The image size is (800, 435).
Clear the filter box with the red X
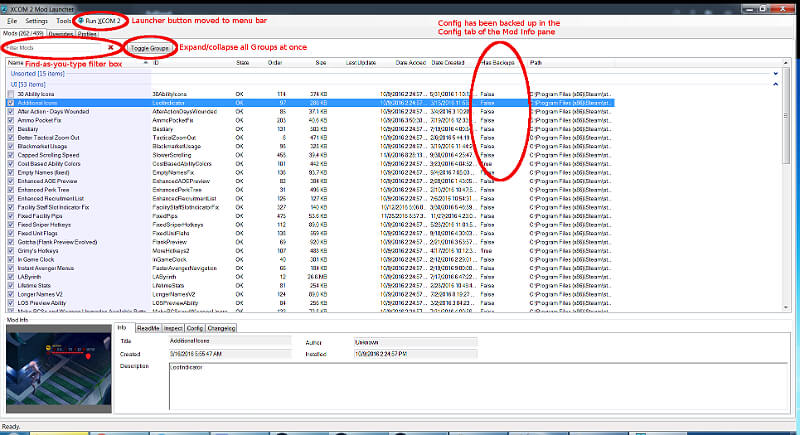[111, 47]
